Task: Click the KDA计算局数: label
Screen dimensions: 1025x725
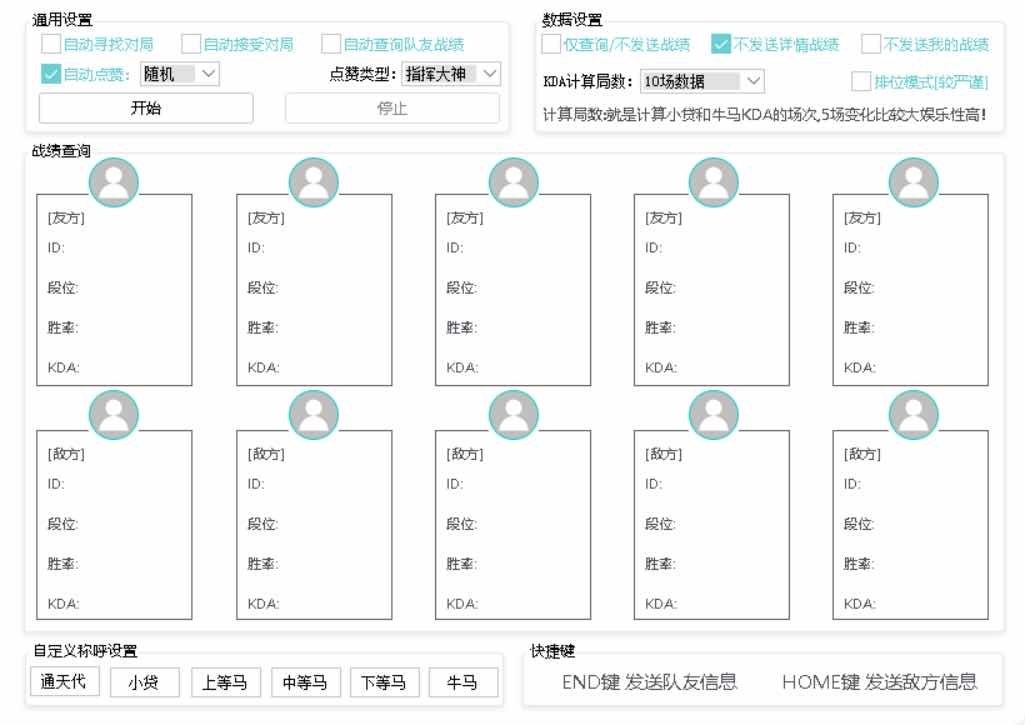Action: coord(588,82)
